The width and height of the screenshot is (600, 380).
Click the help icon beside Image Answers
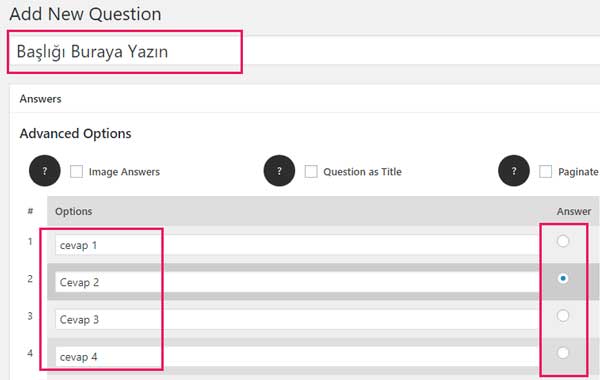point(45,171)
